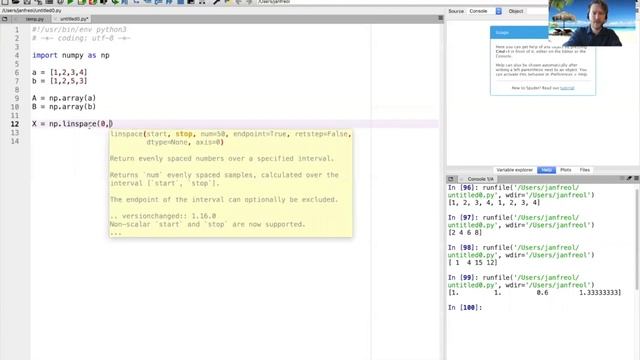Switch to the Plots tab

(x=566, y=170)
